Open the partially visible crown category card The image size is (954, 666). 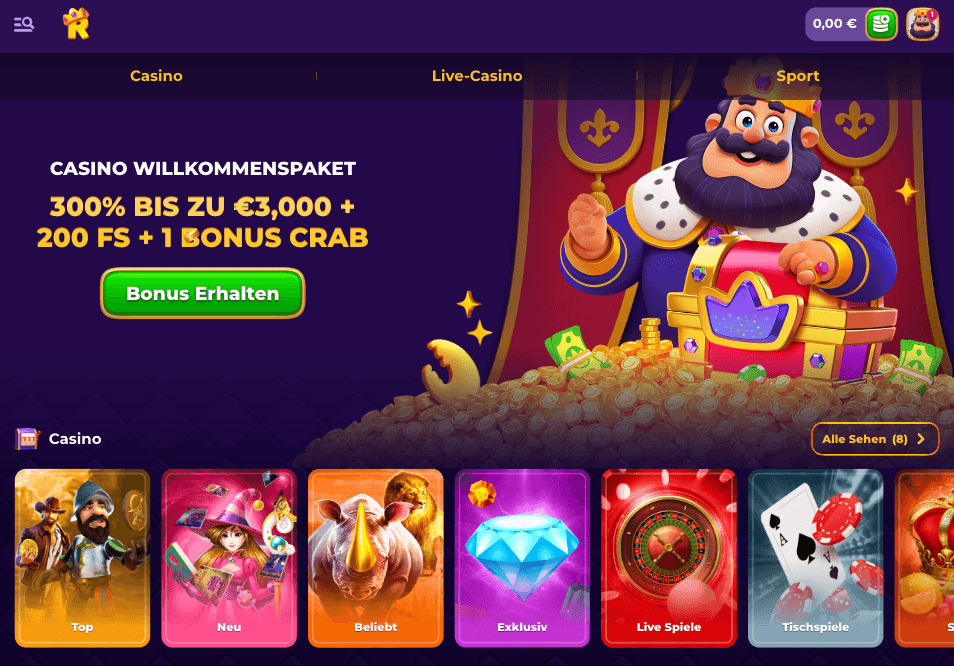tap(924, 558)
